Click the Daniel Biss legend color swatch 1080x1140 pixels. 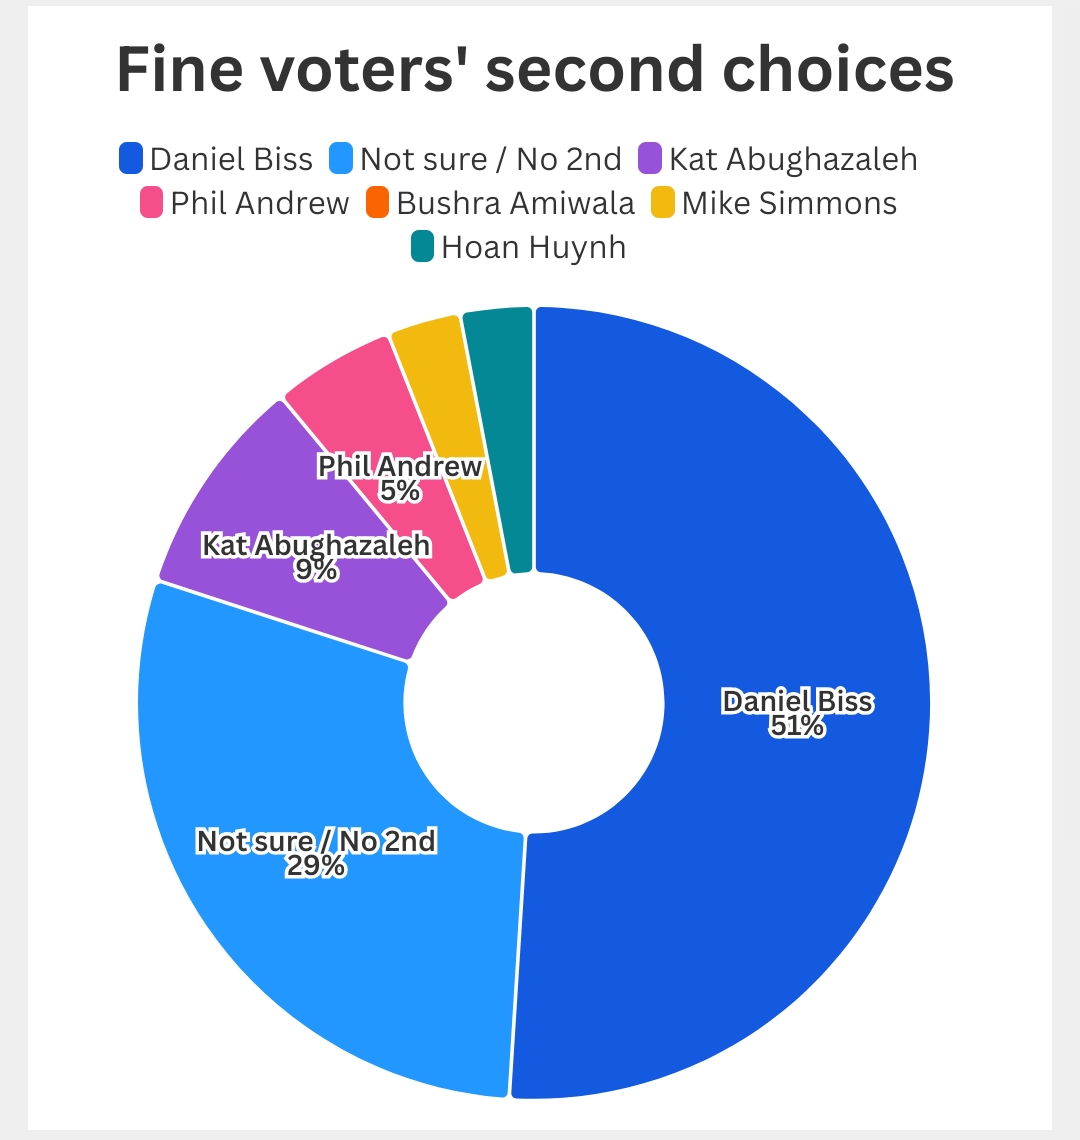131,159
